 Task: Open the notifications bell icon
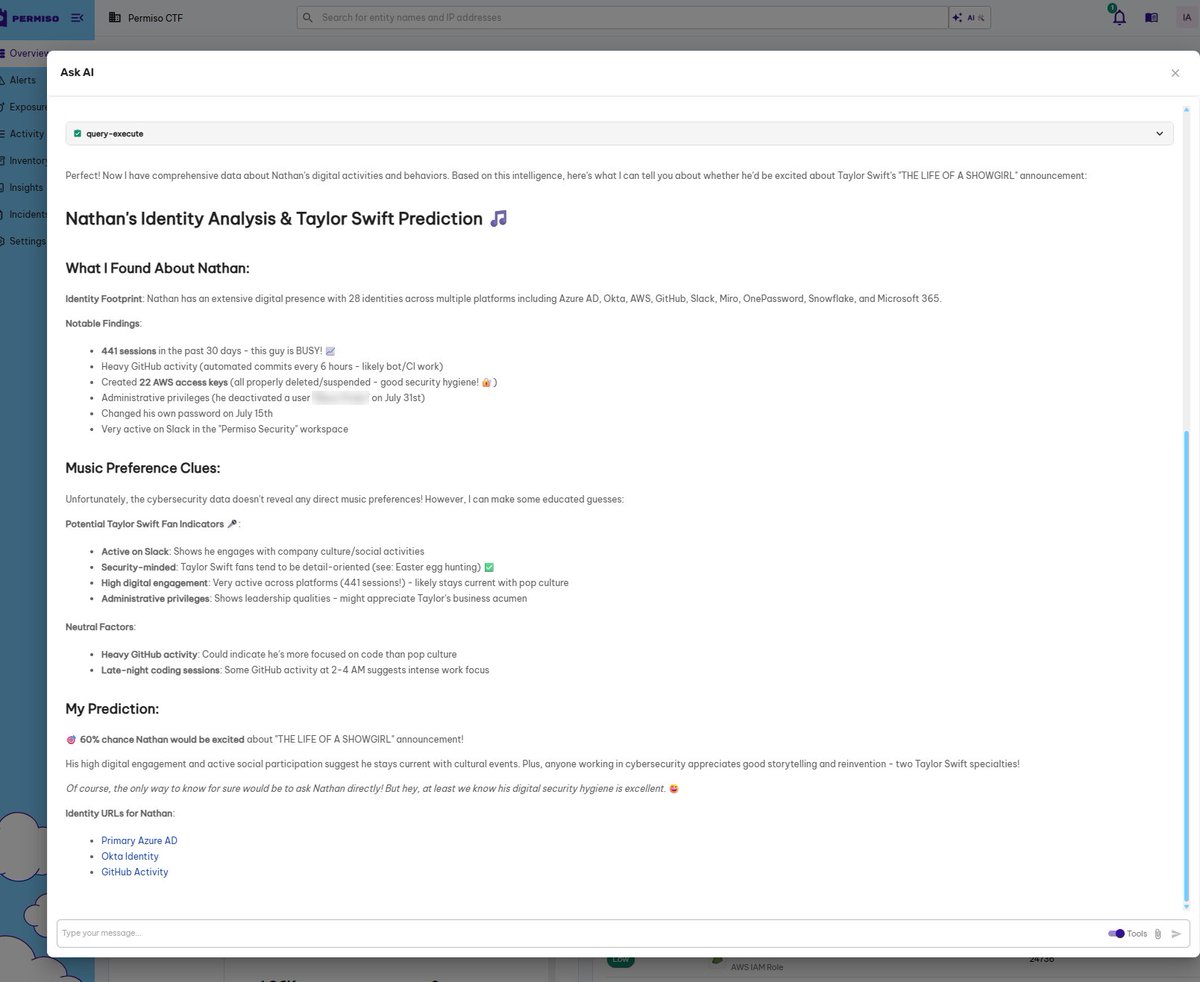(x=1119, y=17)
